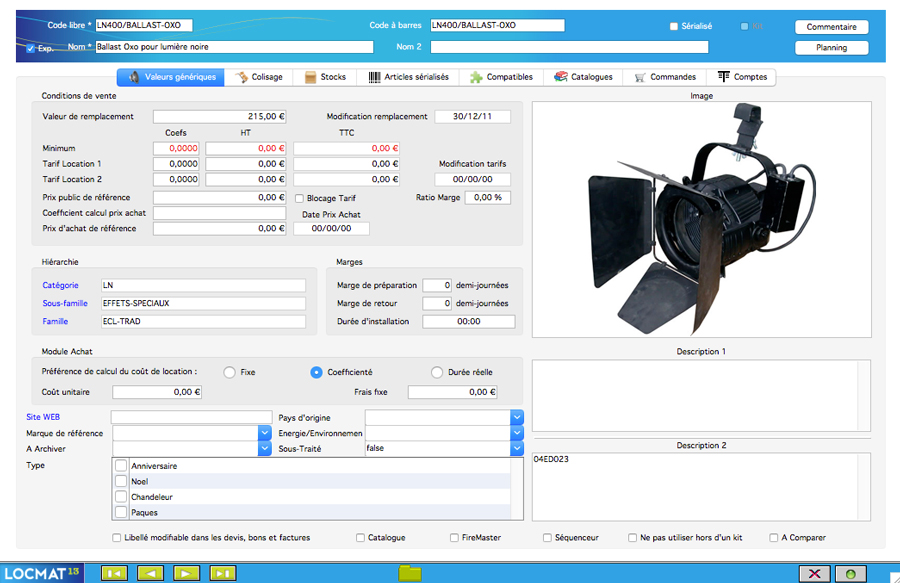Select the Durée réelle radio button
The width and height of the screenshot is (900, 583).
(437, 372)
